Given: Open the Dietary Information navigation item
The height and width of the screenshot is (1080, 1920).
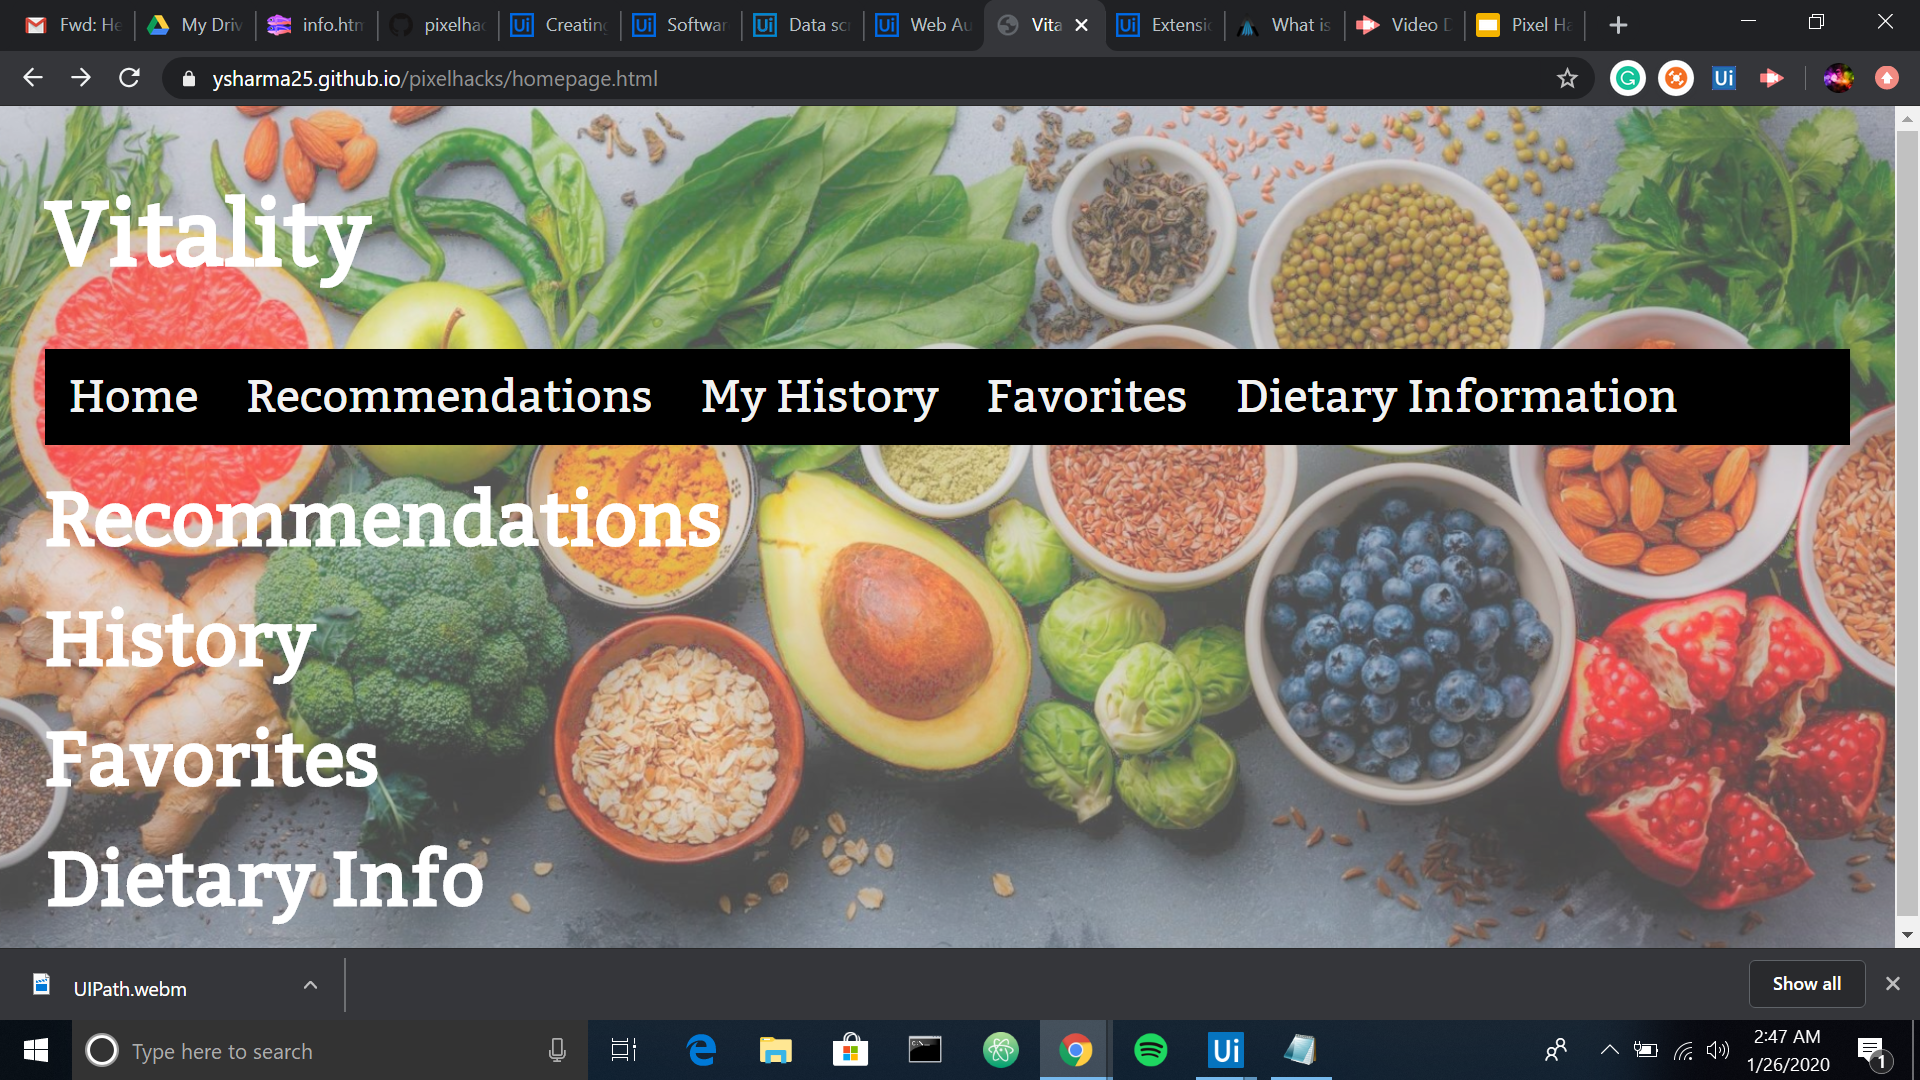Looking at the screenshot, I should (1456, 397).
